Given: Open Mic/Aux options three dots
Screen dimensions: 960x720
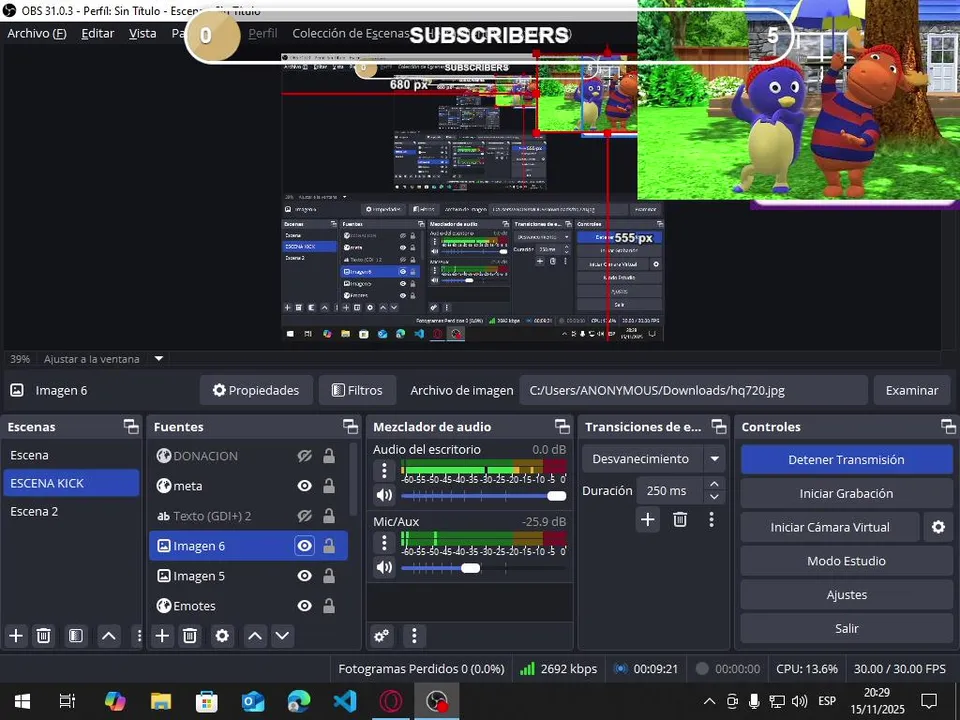Looking at the screenshot, I should tap(384, 542).
